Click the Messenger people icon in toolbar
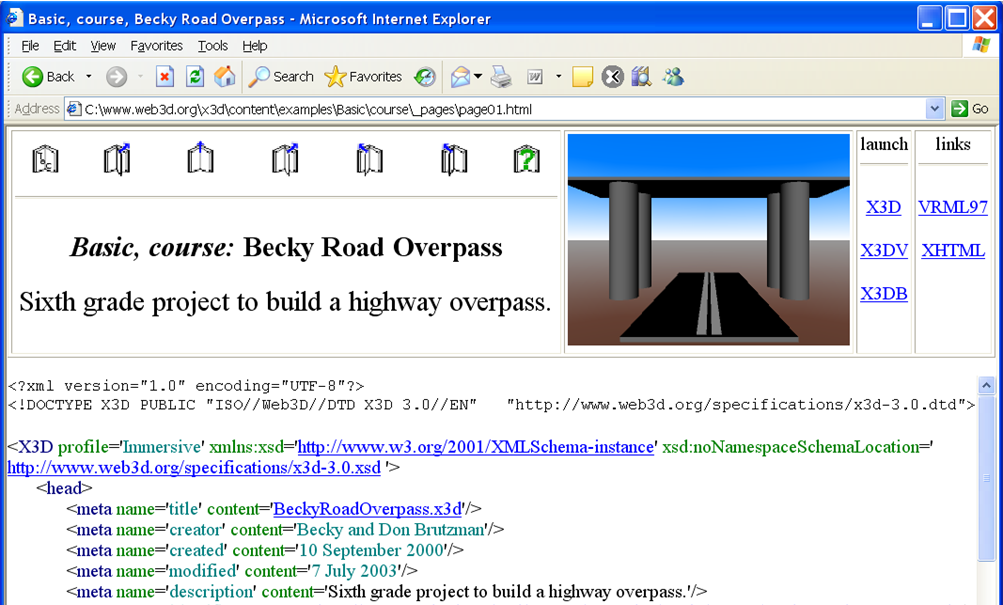Image resolution: width=1003 pixels, height=605 pixels. (672, 77)
